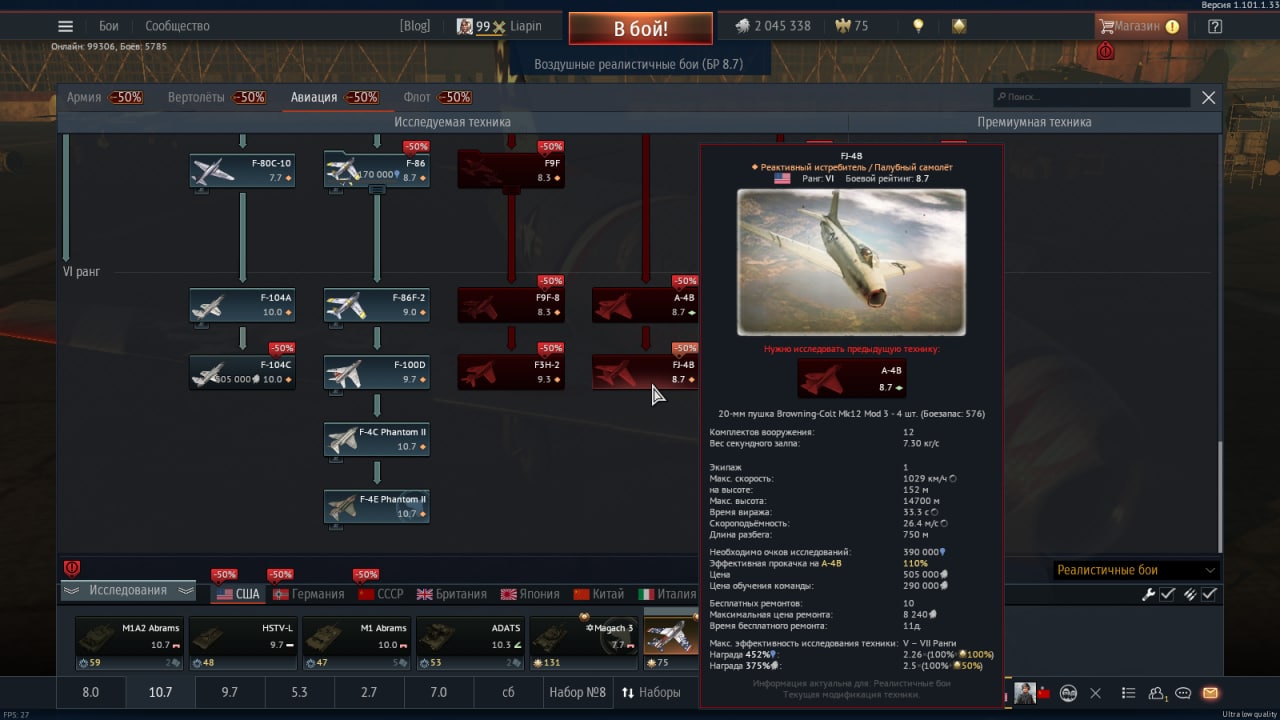This screenshot has width=1280, height=720.
Task: Click the silver lions balance 2 045 338
Action: pyautogui.click(x=773, y=27)
